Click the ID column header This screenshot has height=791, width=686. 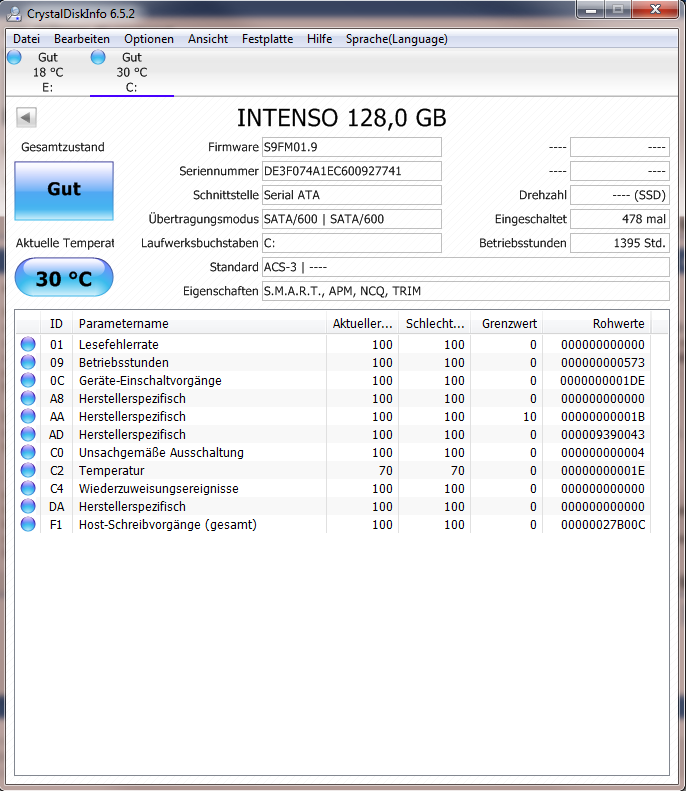coord(56,323)
